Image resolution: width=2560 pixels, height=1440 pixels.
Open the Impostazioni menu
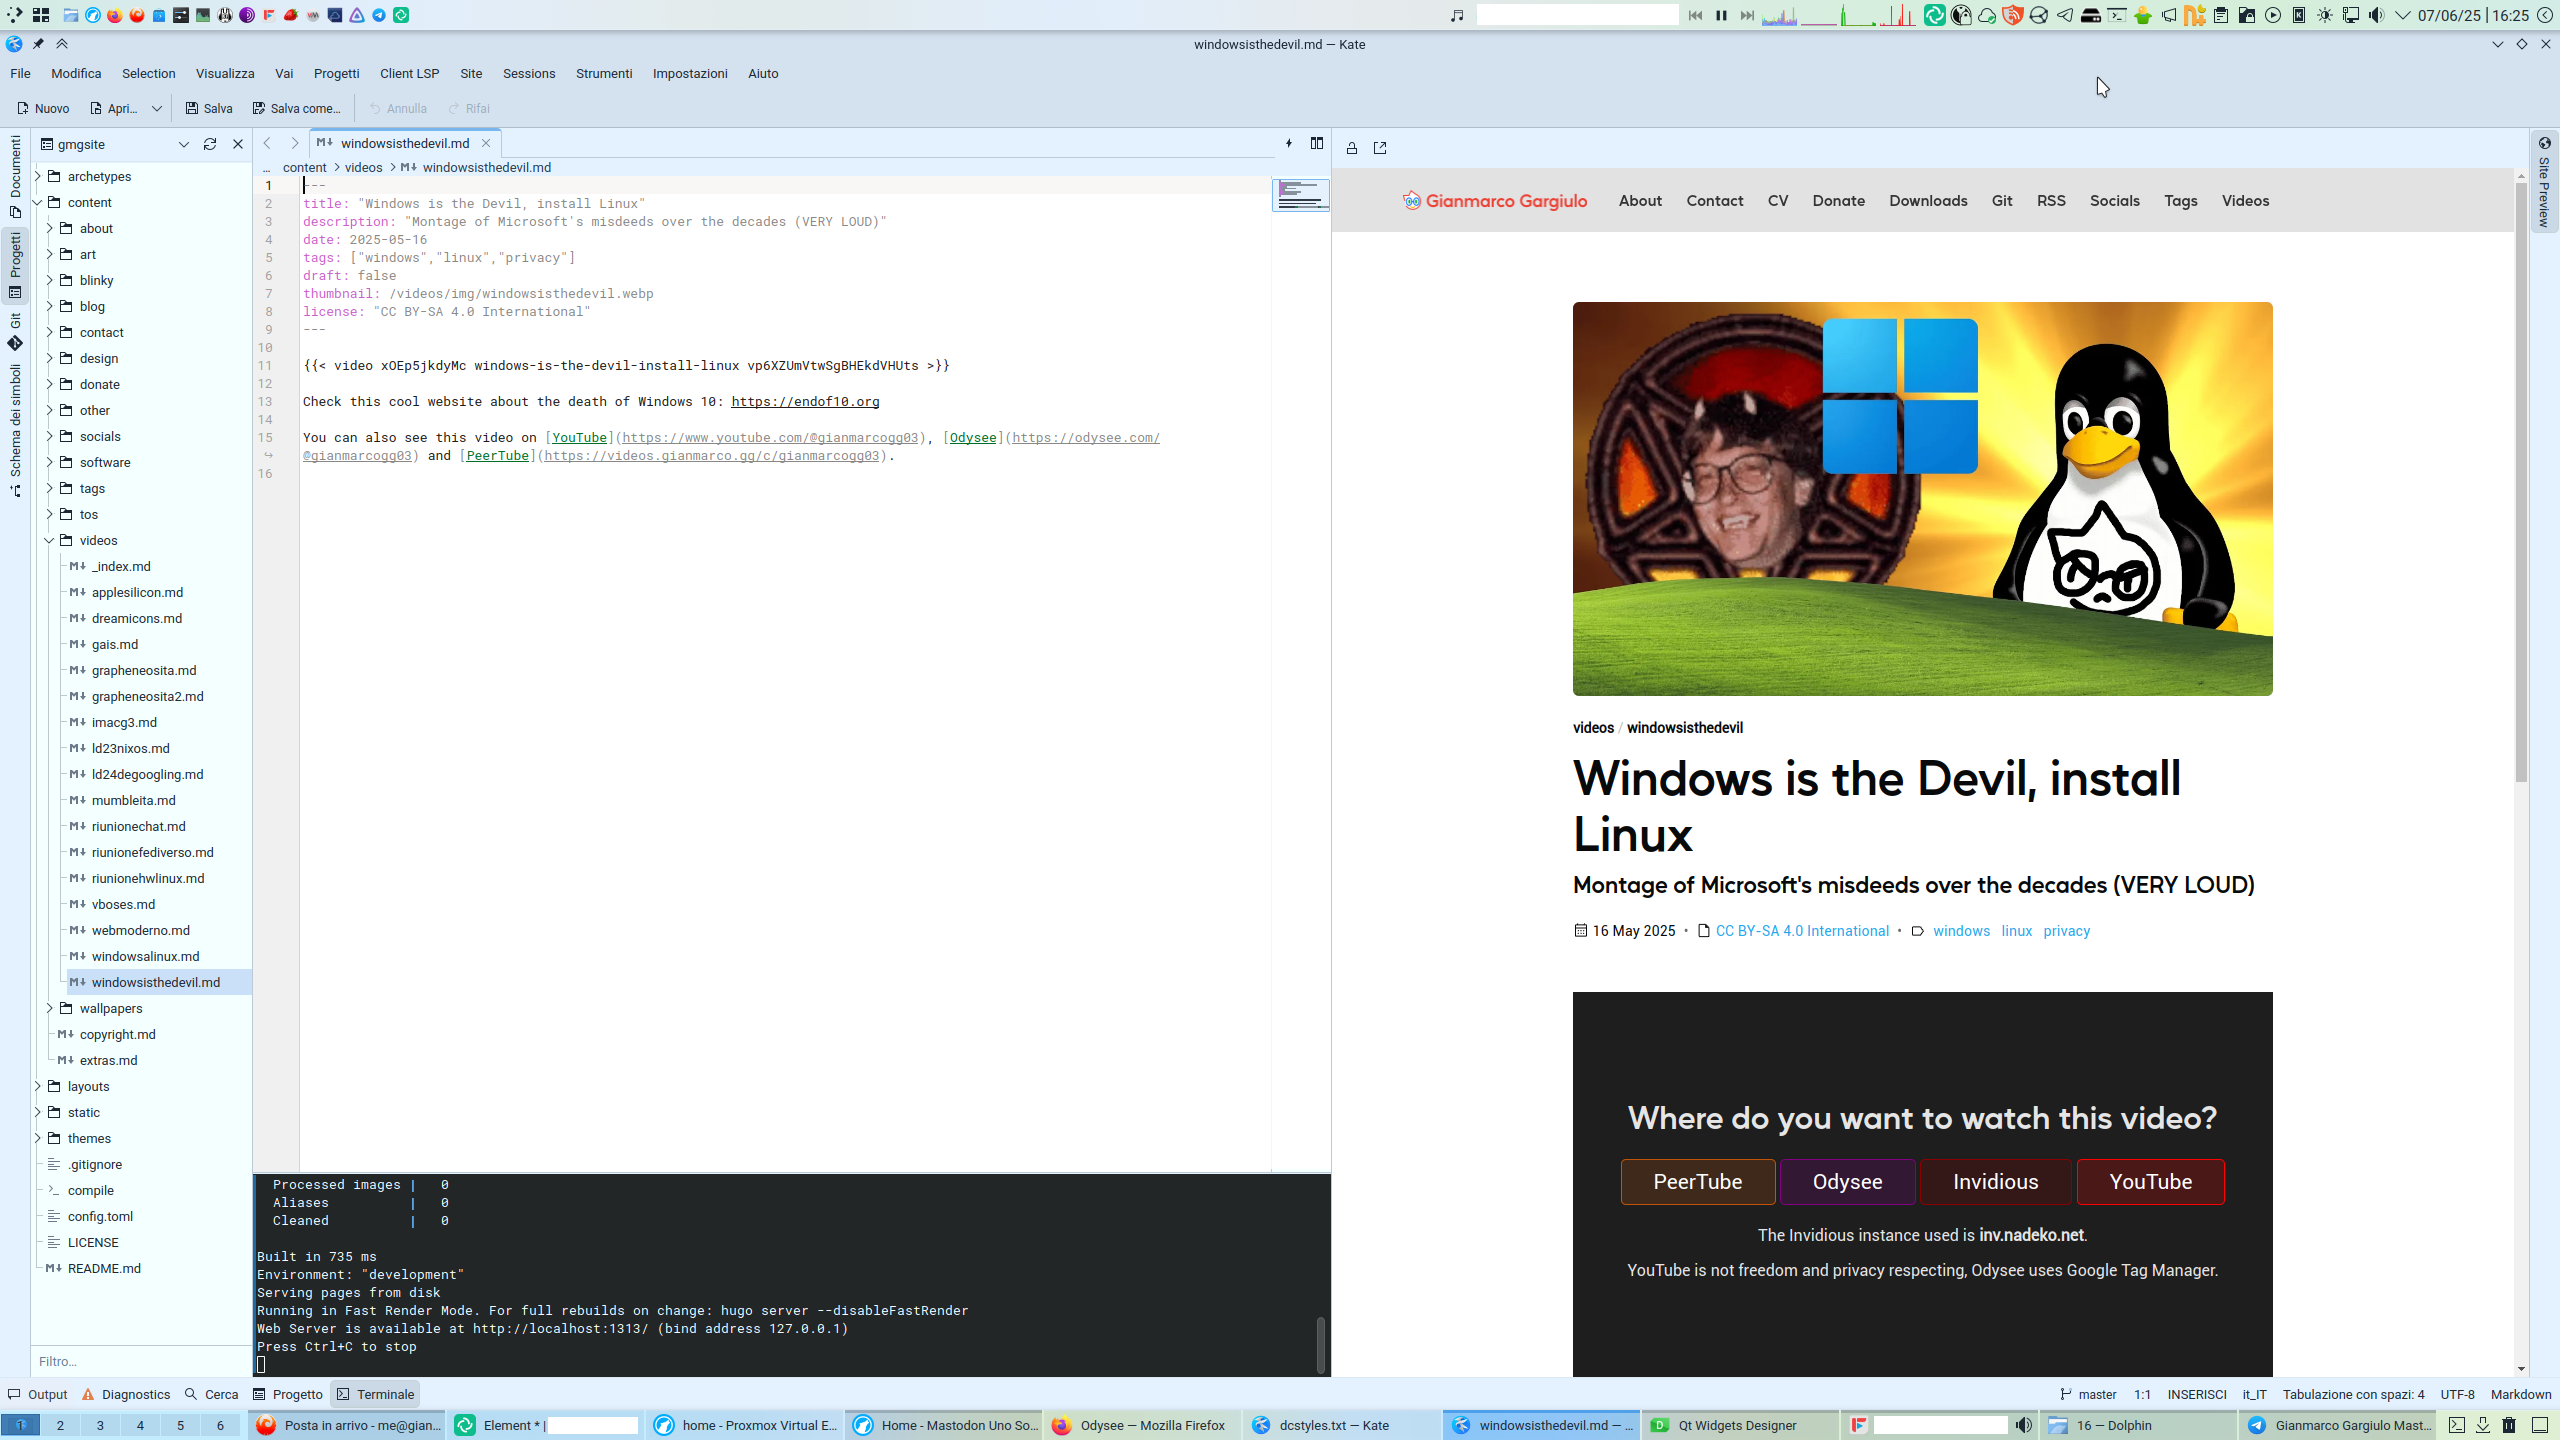click(x=689, y=73)
